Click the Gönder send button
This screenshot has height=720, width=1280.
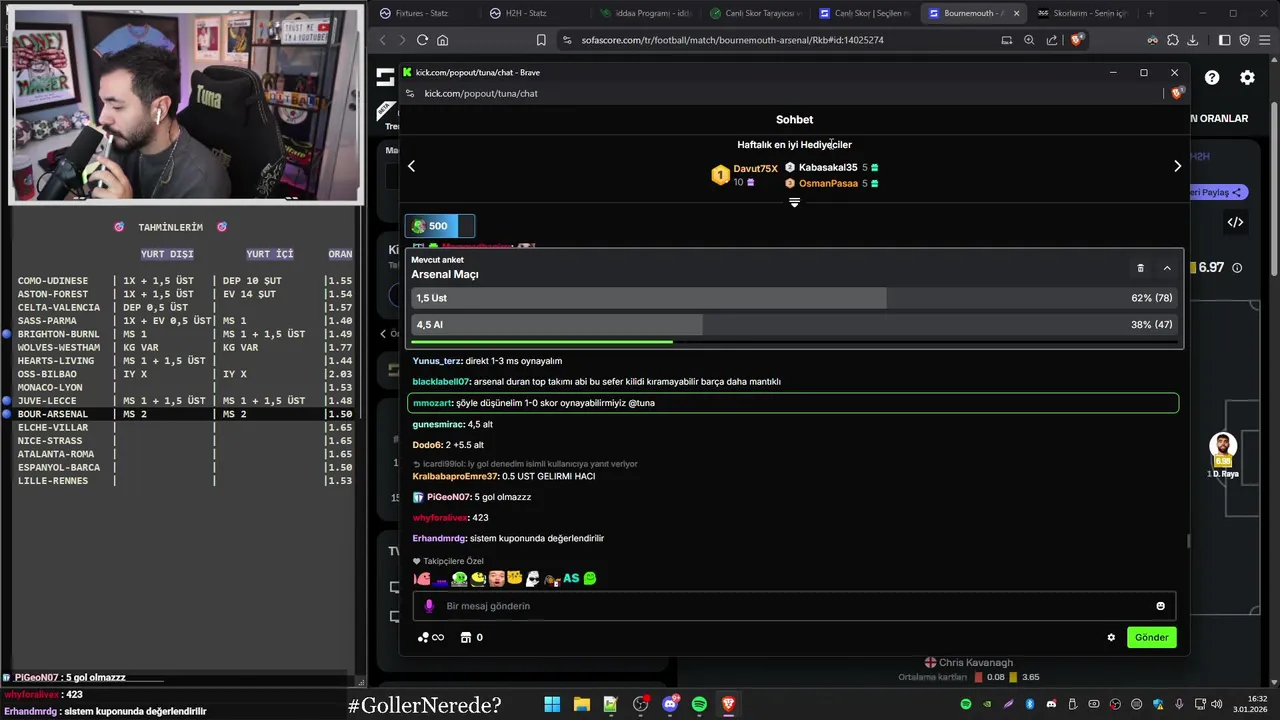[1151, 637]
